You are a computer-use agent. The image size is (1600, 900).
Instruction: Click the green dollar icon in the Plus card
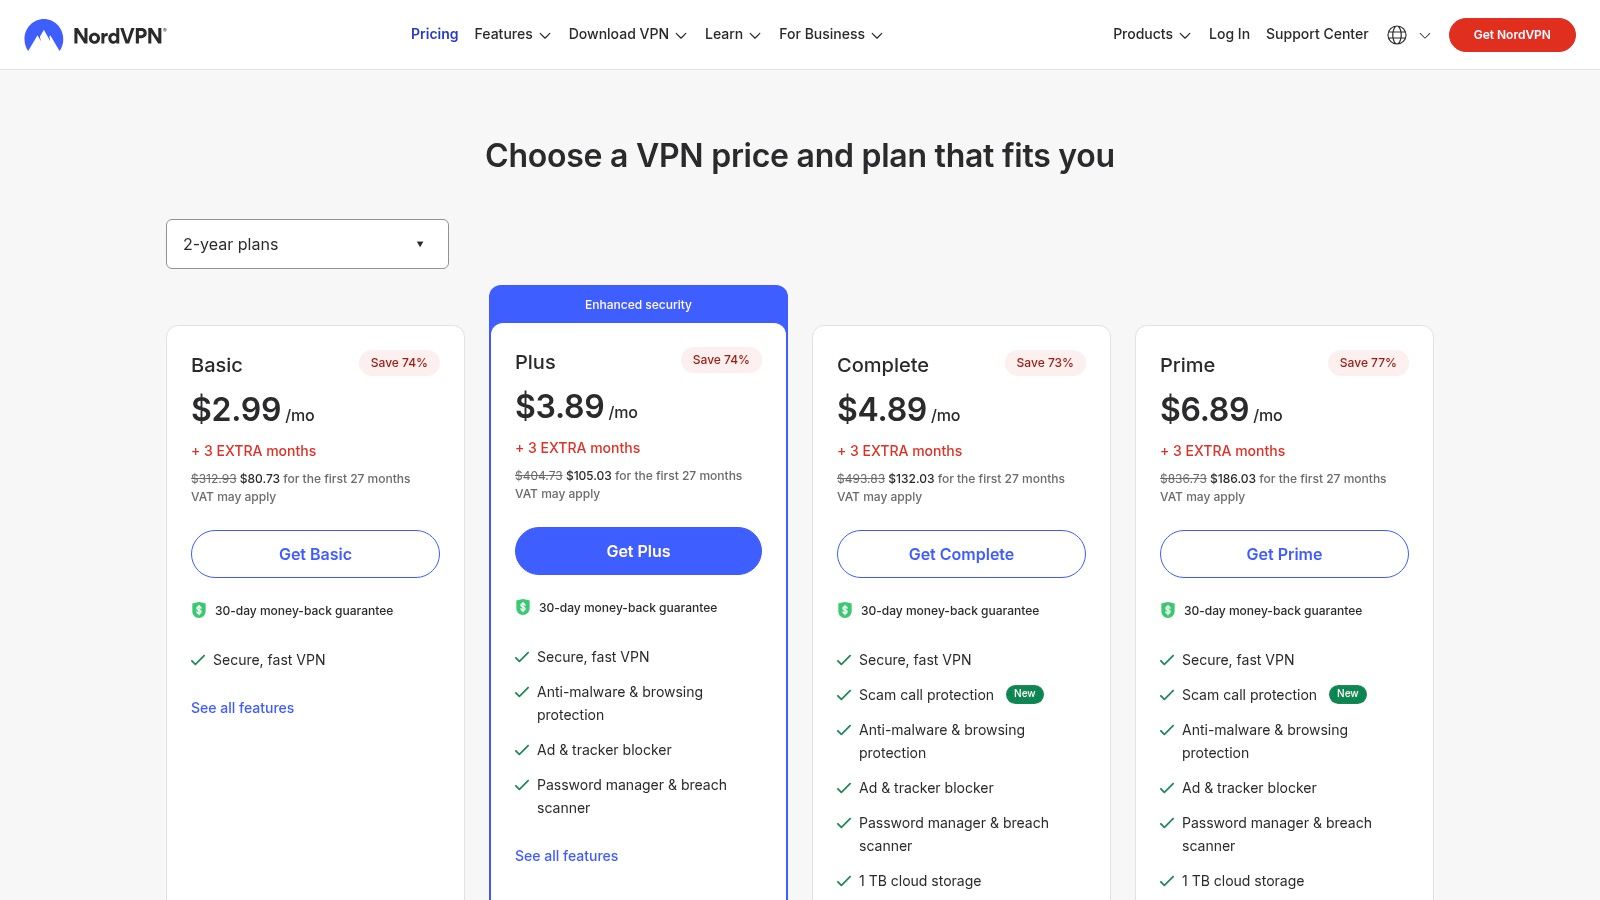(x=522, y=607)
